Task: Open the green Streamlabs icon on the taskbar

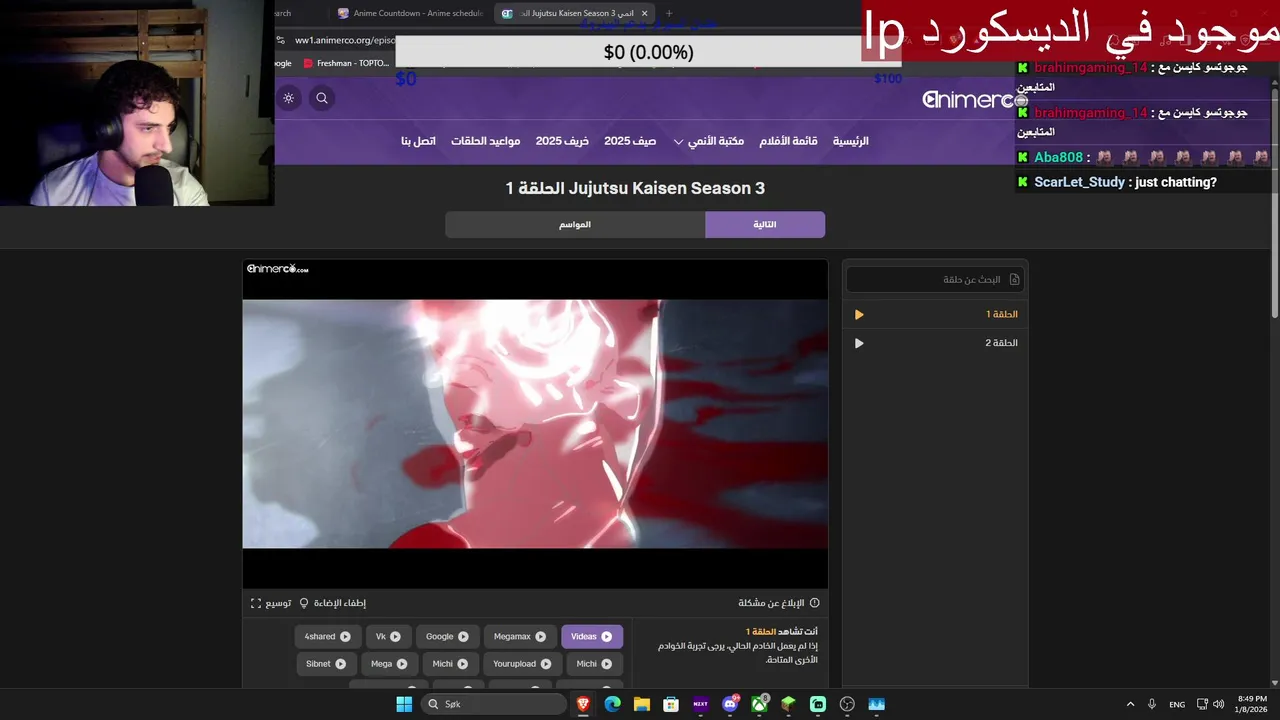Action: pos(818,704)
